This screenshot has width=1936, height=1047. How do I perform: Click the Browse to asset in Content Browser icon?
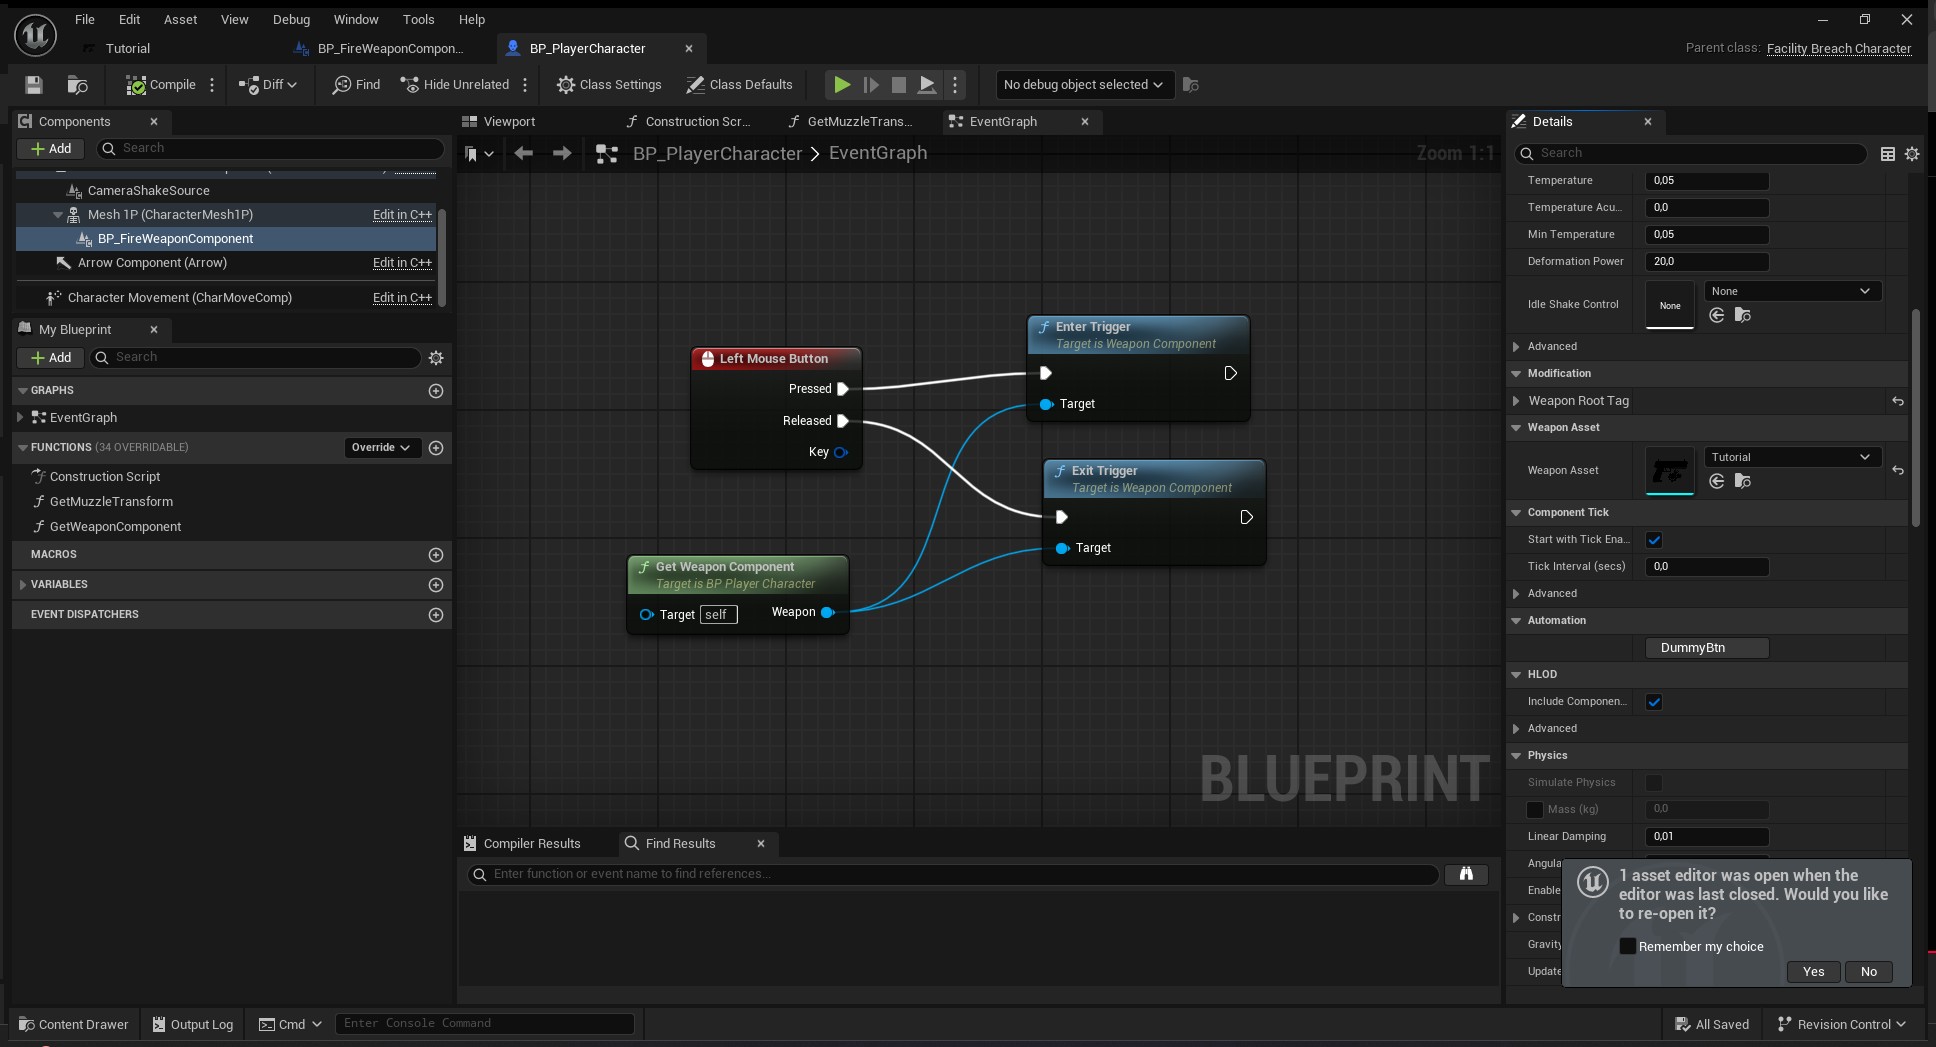pos(77,85)
